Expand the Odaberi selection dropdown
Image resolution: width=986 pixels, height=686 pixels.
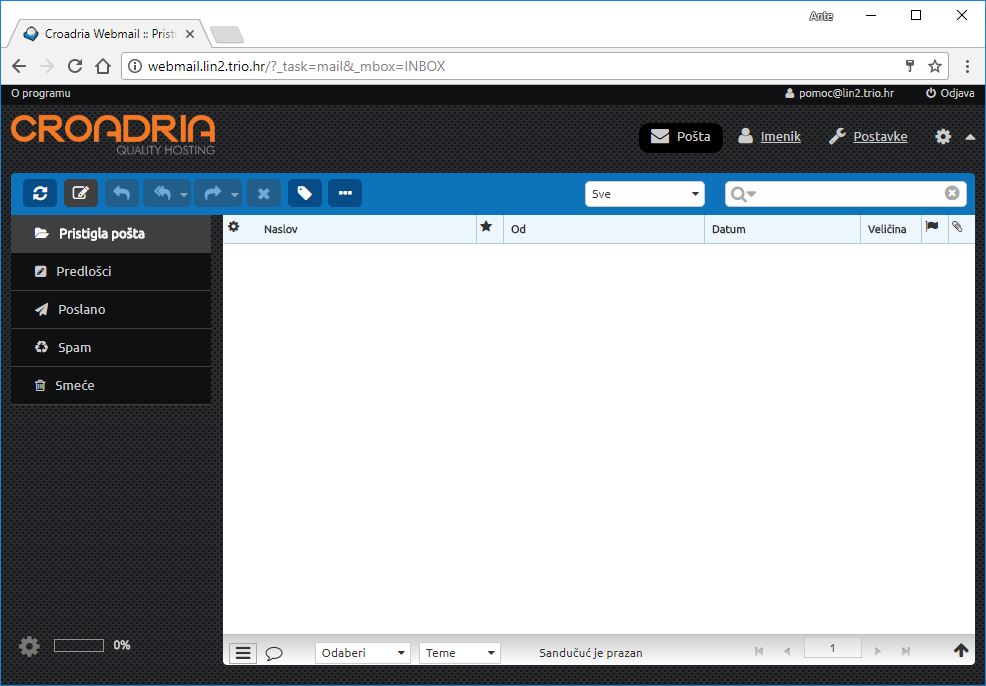(362, 653)
